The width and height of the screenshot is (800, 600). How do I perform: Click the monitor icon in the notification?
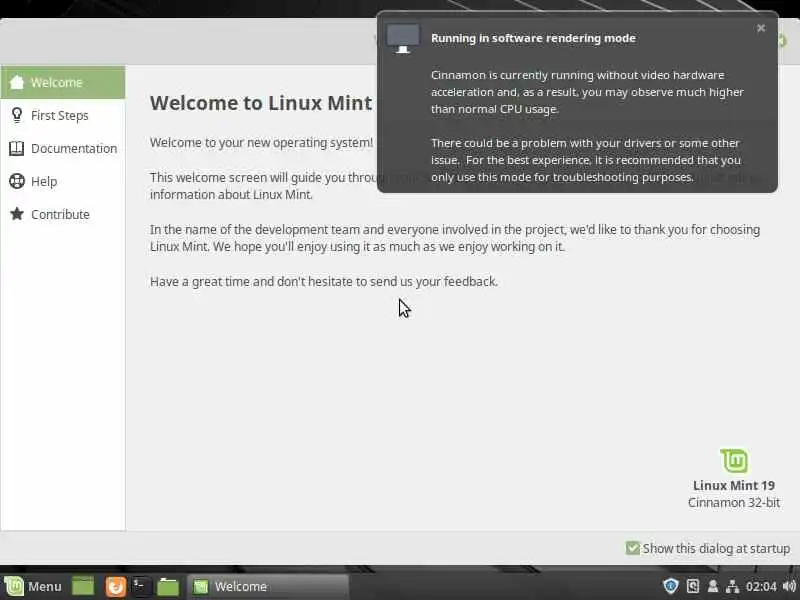tap(403, 38)
